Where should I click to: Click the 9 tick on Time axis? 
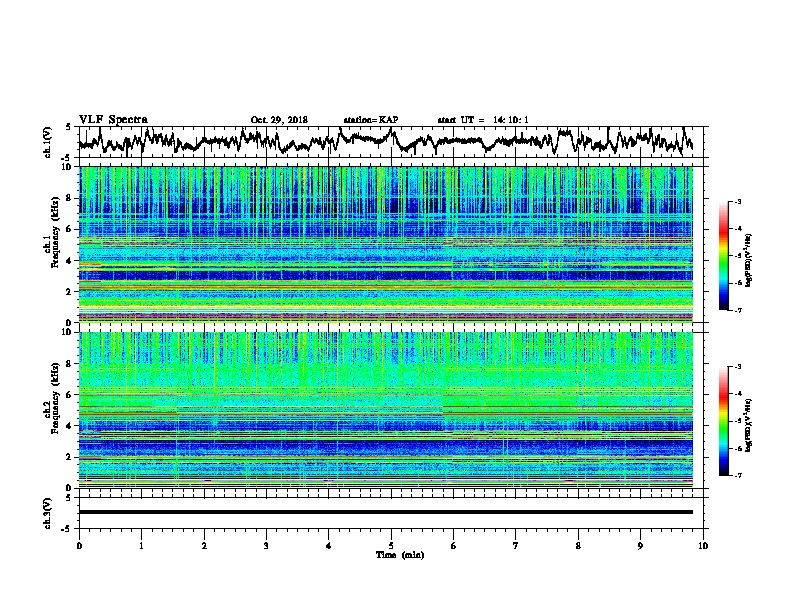pos(640,546)
